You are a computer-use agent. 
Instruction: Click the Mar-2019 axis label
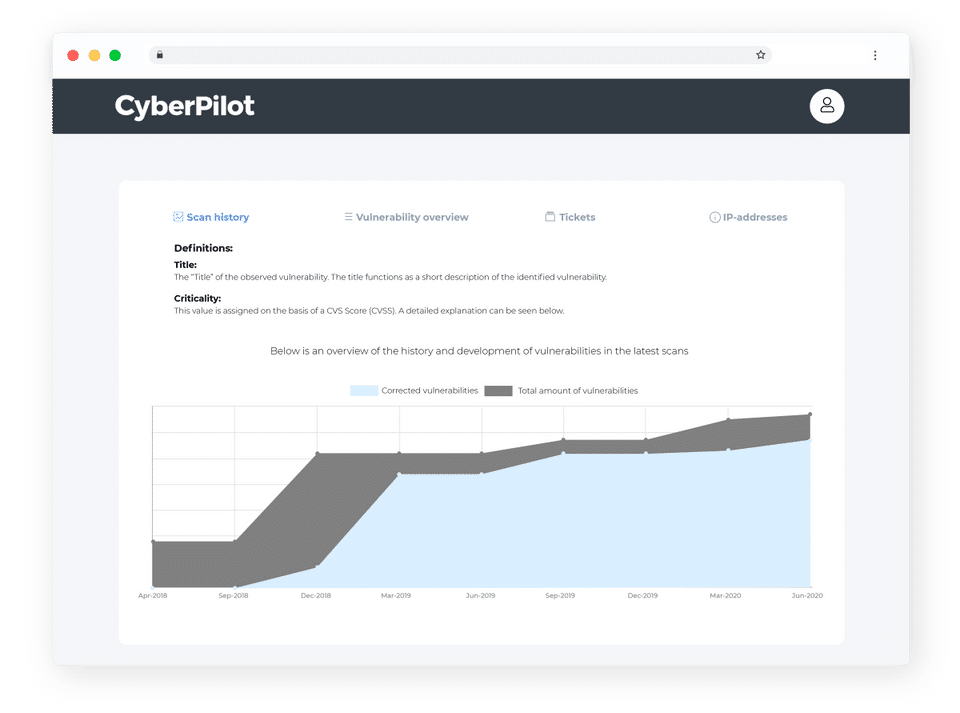tap(396, 595)
